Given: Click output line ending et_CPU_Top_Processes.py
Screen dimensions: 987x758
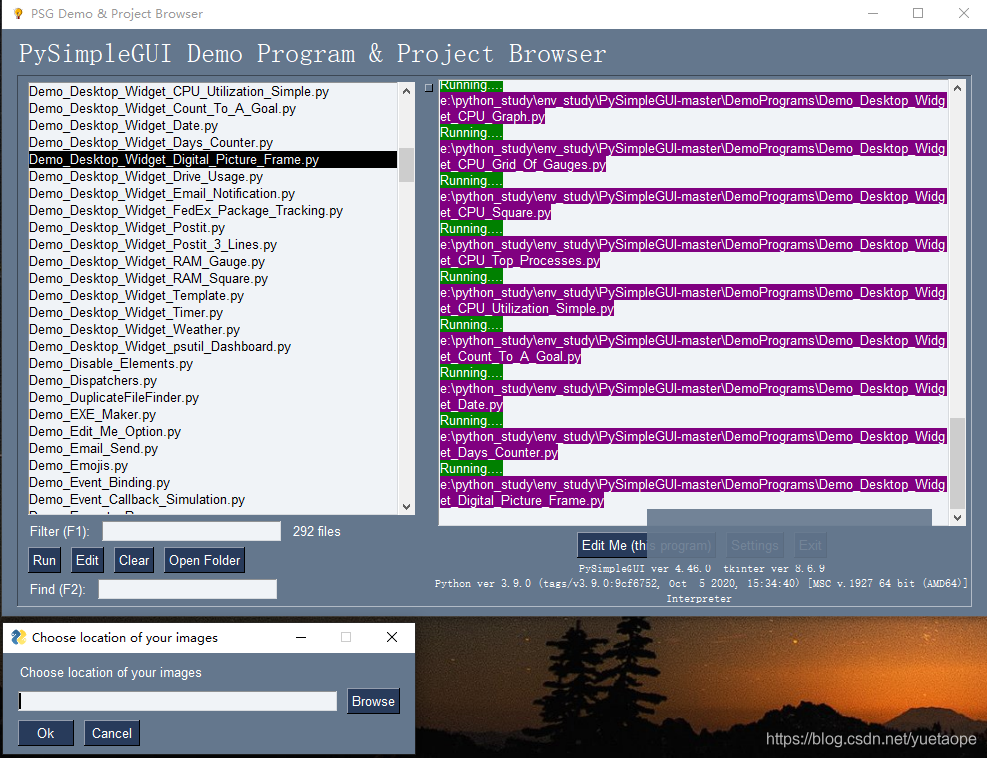Looking at the screenshot, I should coord(520,260).
